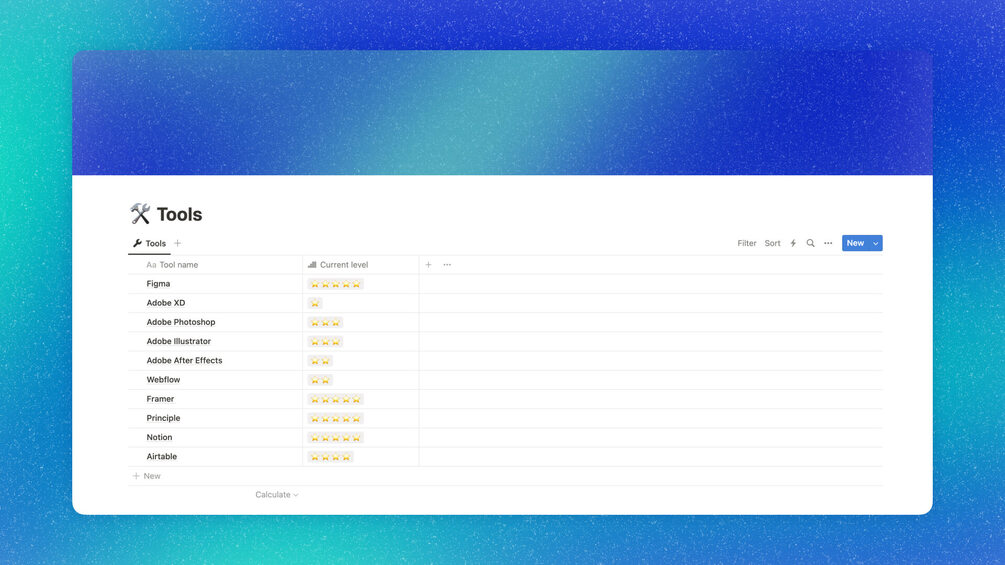1005x565 pixels.
Task: Edit Adobe XD's one-star level
Action: (315, 303)
